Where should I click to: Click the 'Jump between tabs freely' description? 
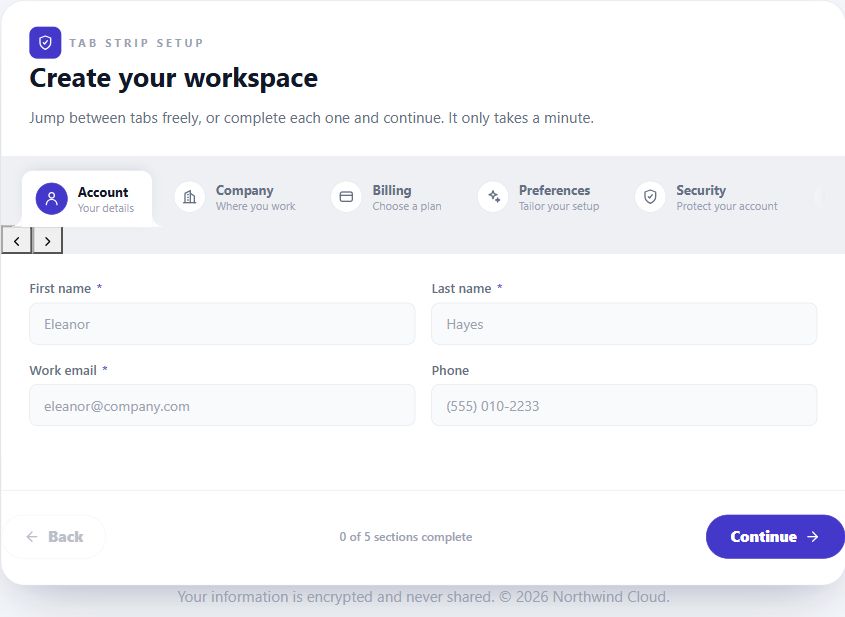click(311, 118)
